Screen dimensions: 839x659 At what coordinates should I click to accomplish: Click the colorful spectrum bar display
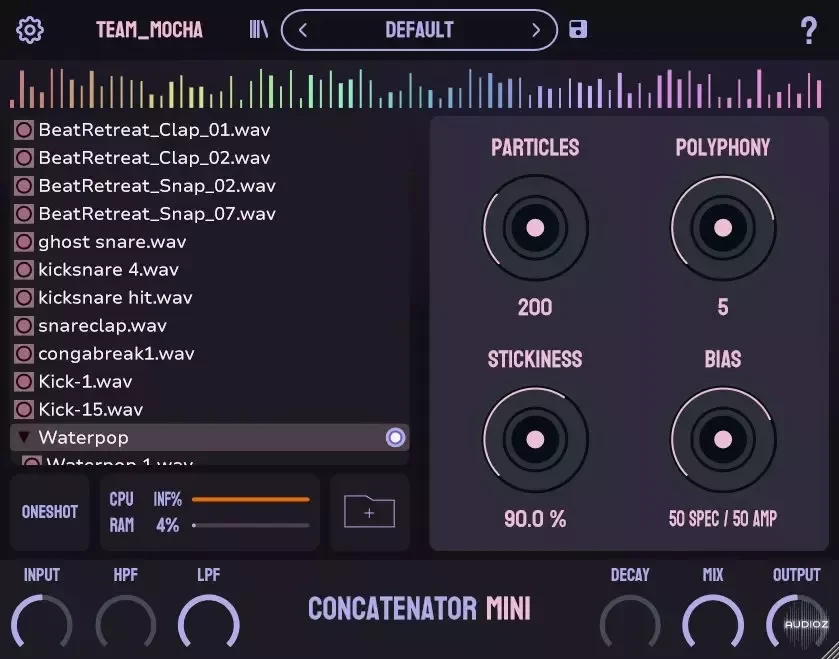pyautogui.click(x=416, y=88)
